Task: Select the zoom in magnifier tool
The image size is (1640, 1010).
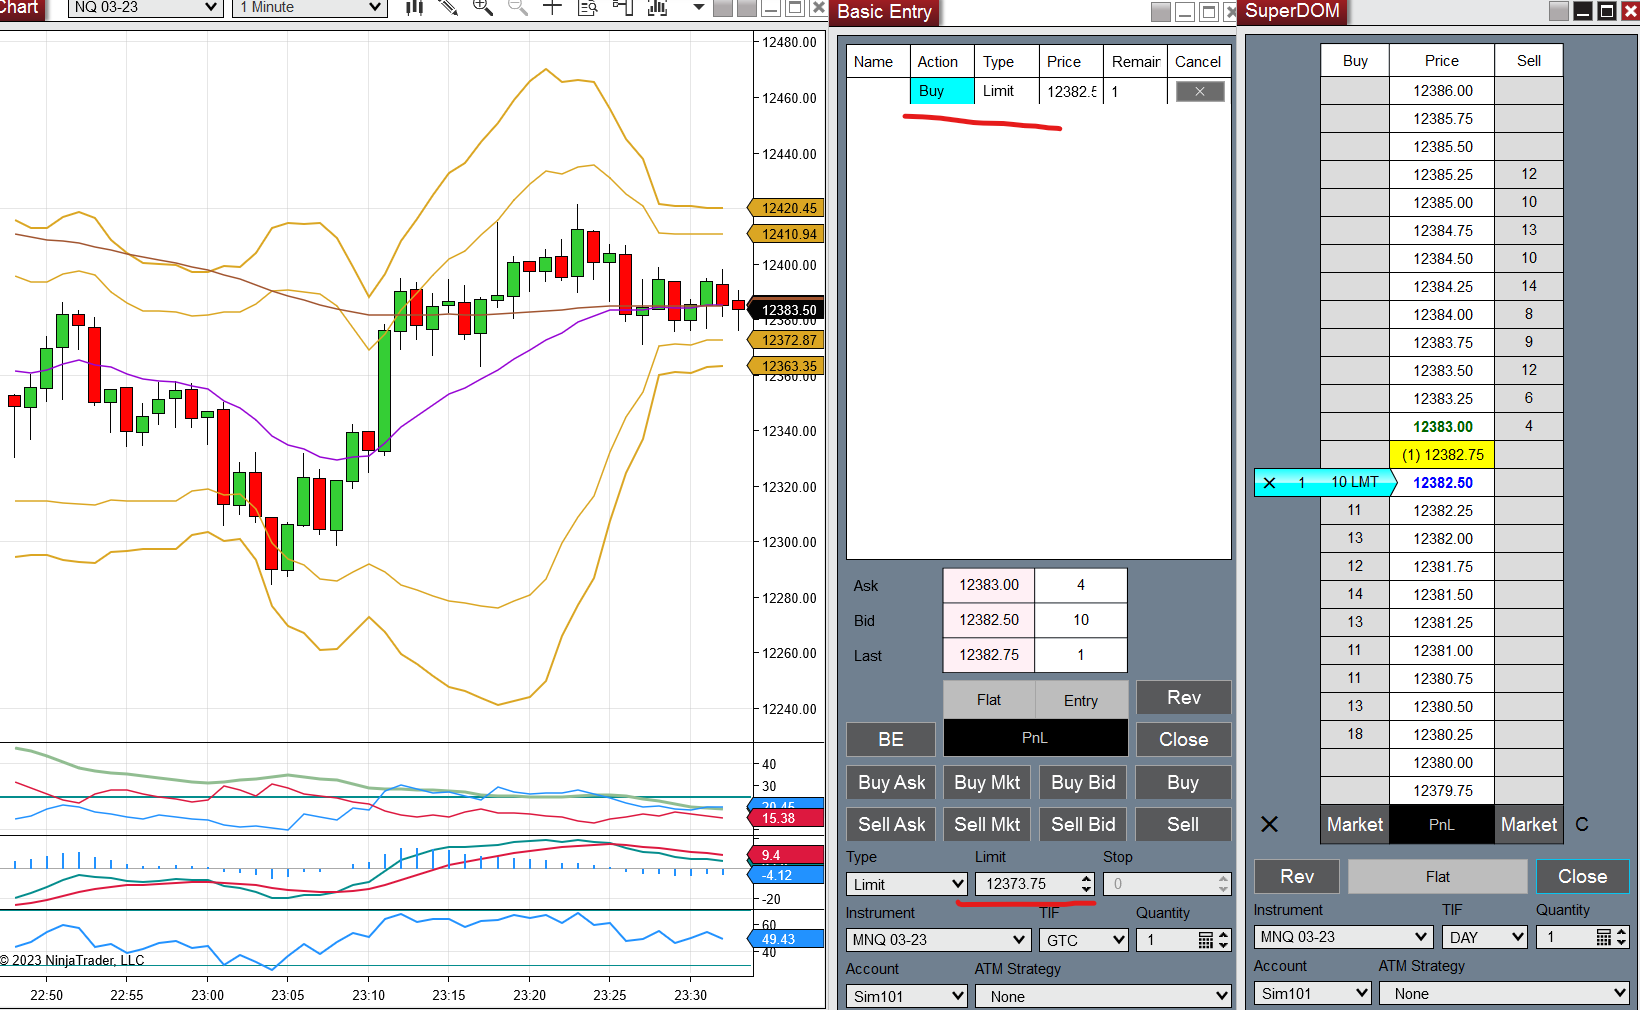Action: point(482,7)
